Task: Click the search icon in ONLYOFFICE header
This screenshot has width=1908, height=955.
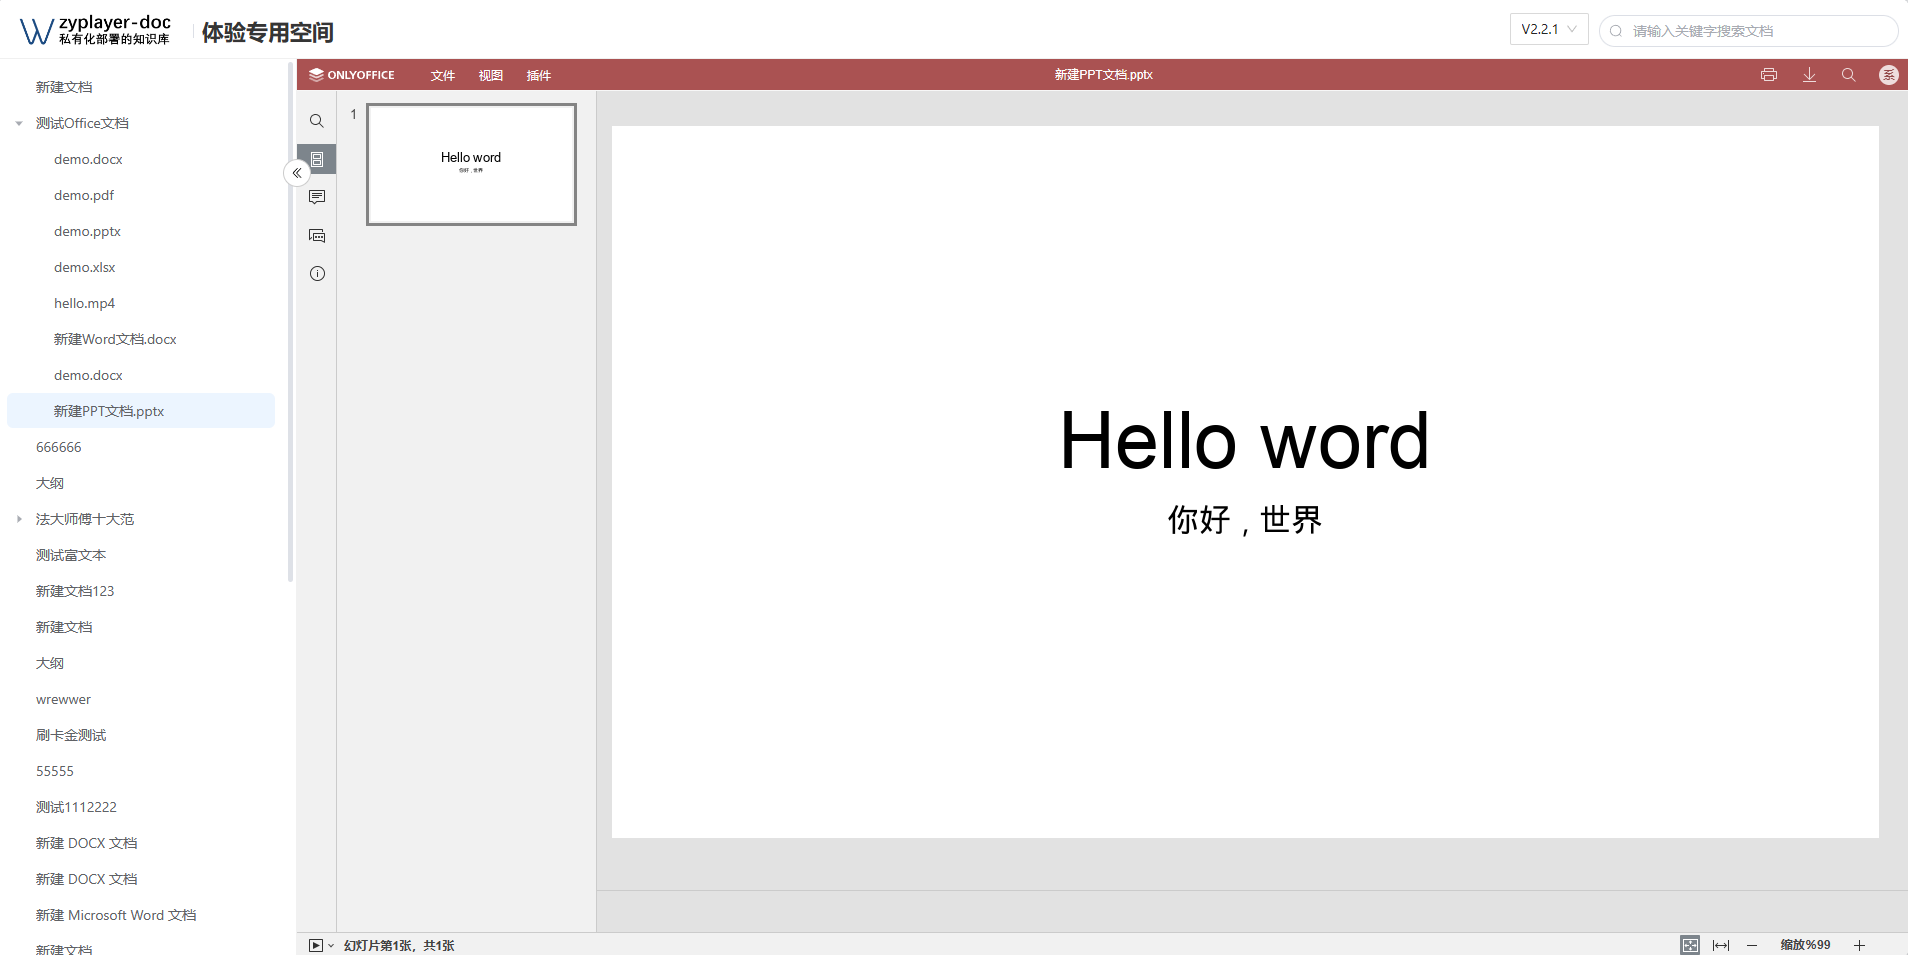Action: tap(1848, 75)
